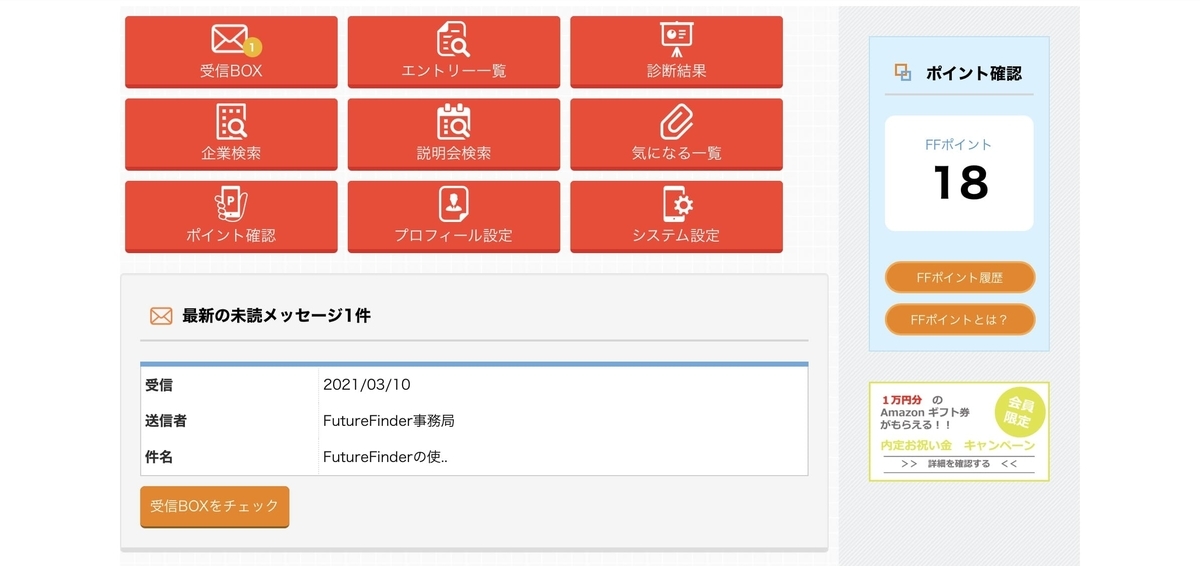Click 詳細を確認する on the banner
Viewport: 1200px width, 566px height.
point(959,464)
